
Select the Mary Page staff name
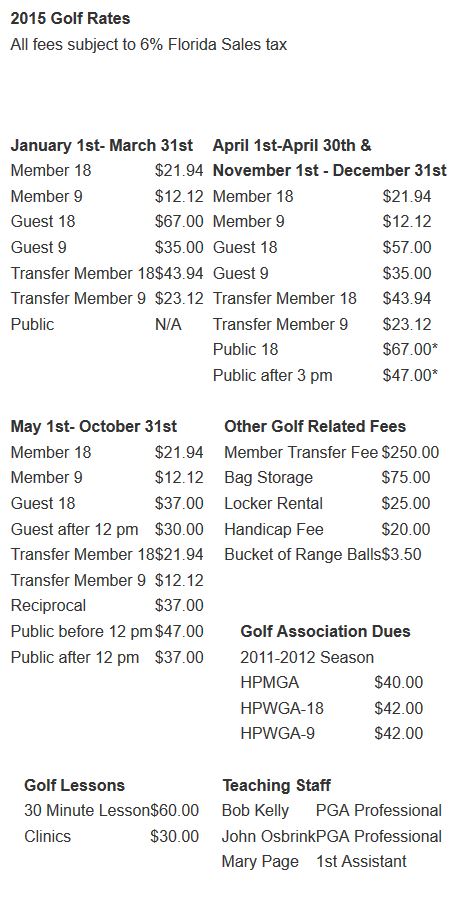coord(260,861)
